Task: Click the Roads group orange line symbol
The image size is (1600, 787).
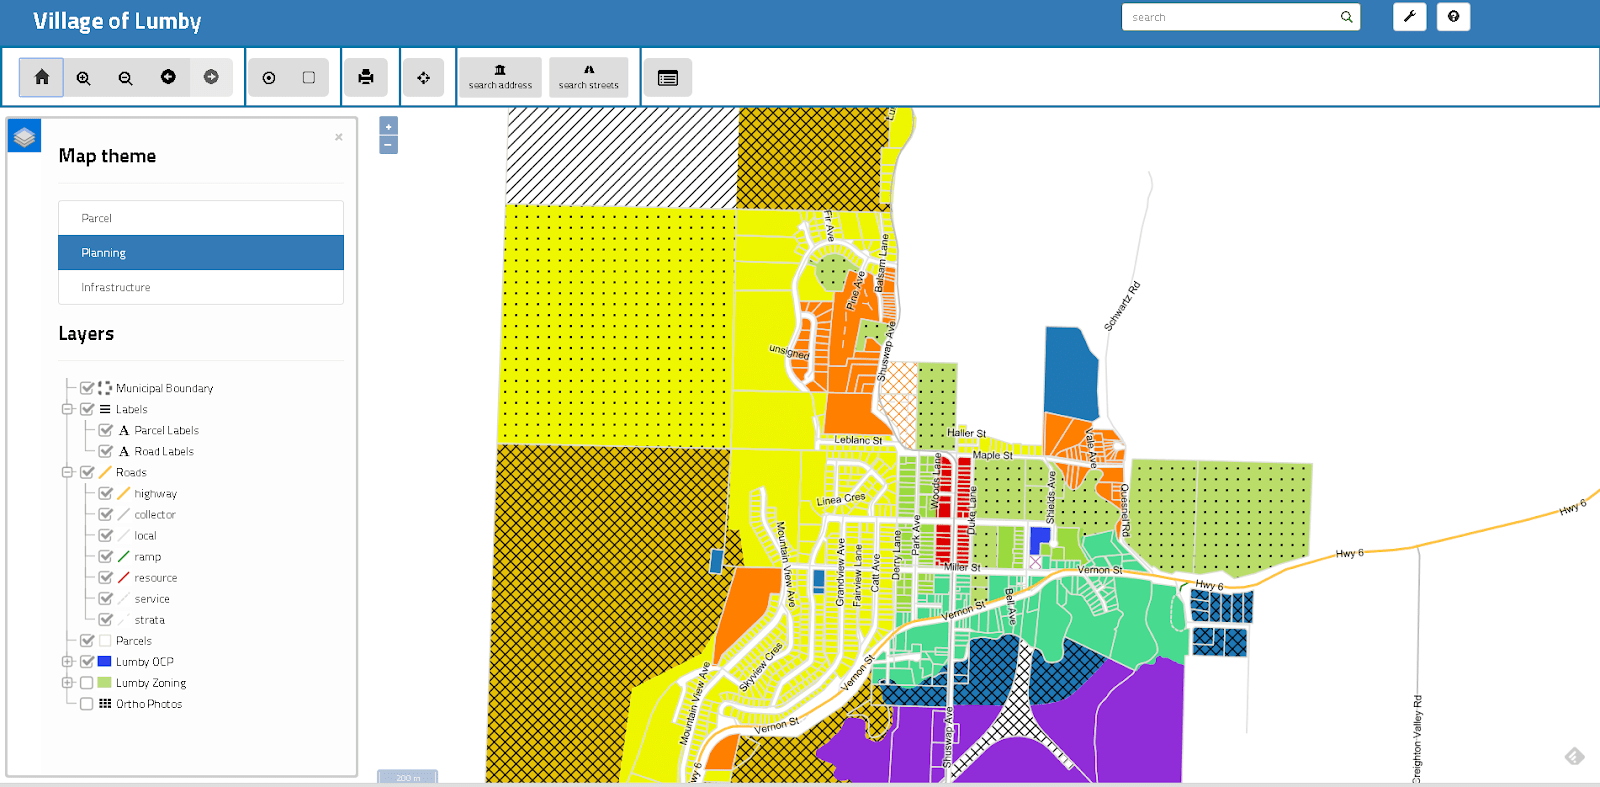Action: click(x=105, y=472)
